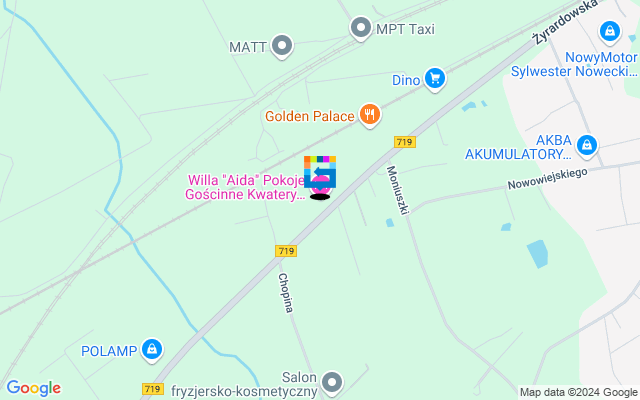The image size is (640, 400).
Task: Click the Moniuszki street label
Action: coord(398,190)
